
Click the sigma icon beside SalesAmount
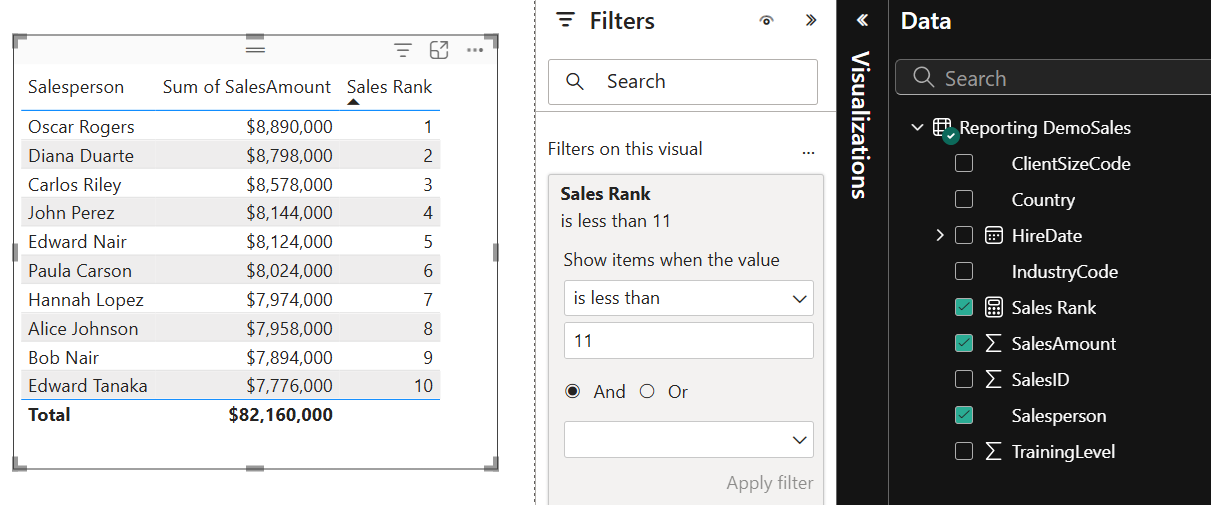pos(994,344)
